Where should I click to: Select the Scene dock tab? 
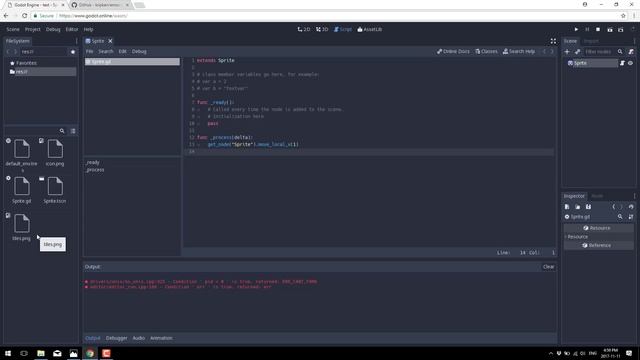(571, 41)
